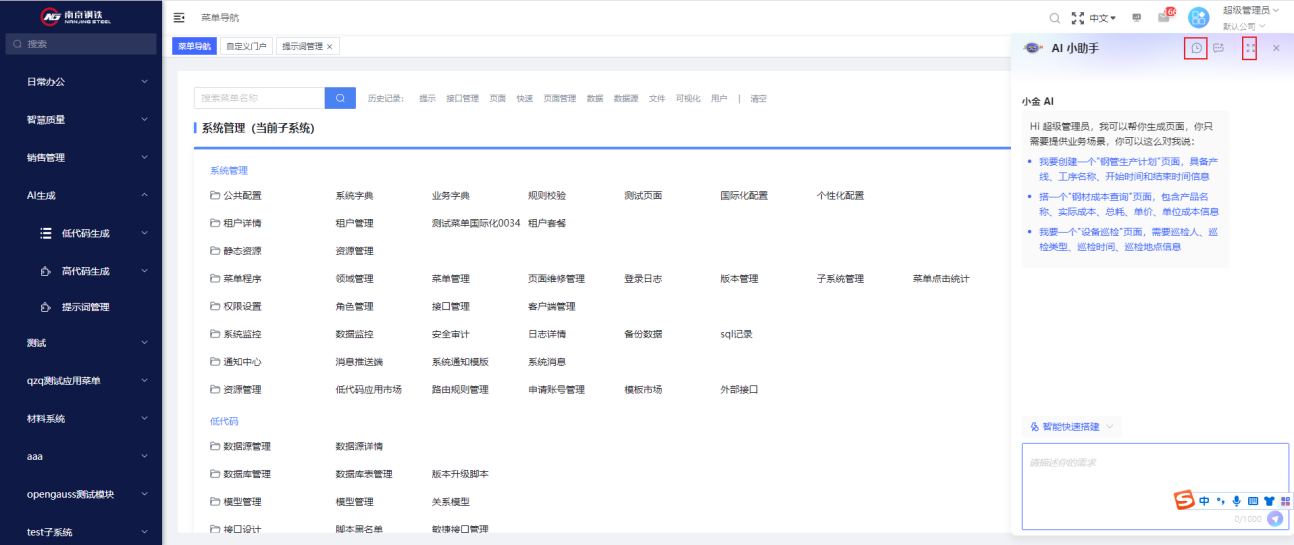The width and height of the screenshot is (1294, 545).
Task: Expand the 日常办公 sidebar menu
Action: tap(81, 81)
